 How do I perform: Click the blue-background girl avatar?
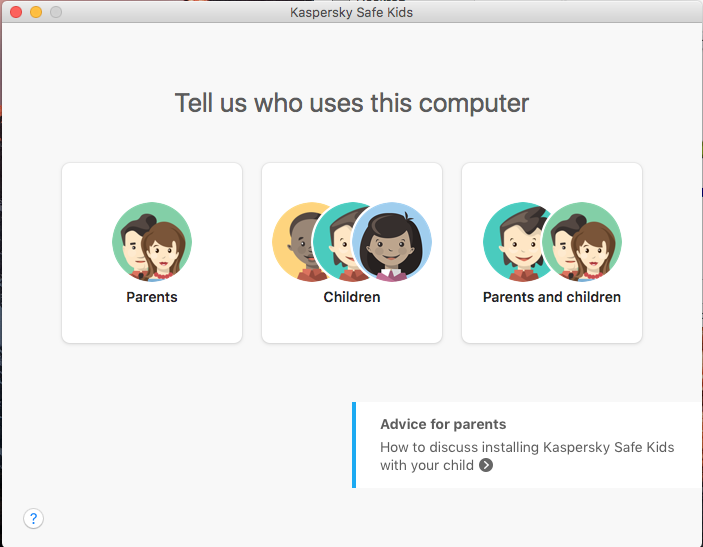pos(392,242)
